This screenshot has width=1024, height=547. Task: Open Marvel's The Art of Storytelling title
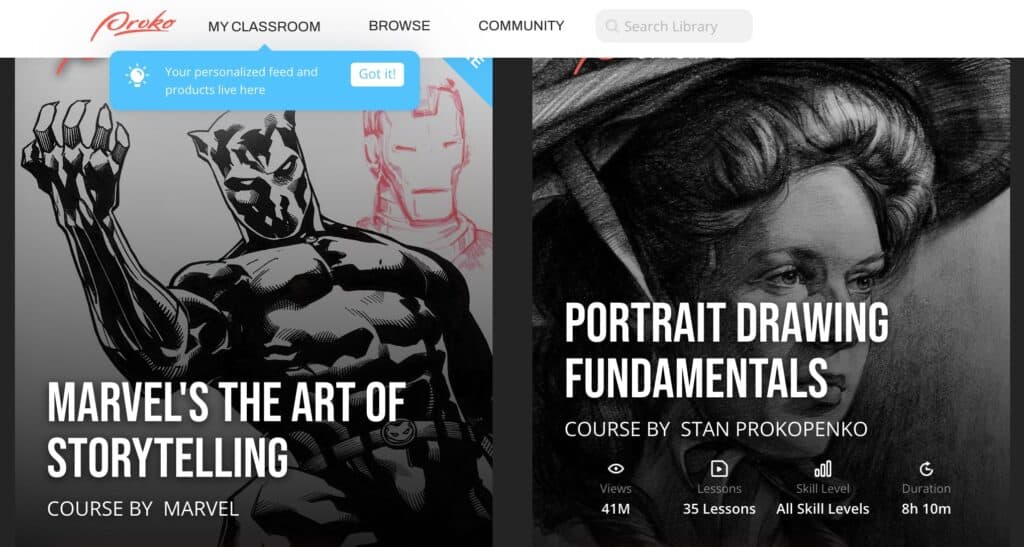point(227,430)
